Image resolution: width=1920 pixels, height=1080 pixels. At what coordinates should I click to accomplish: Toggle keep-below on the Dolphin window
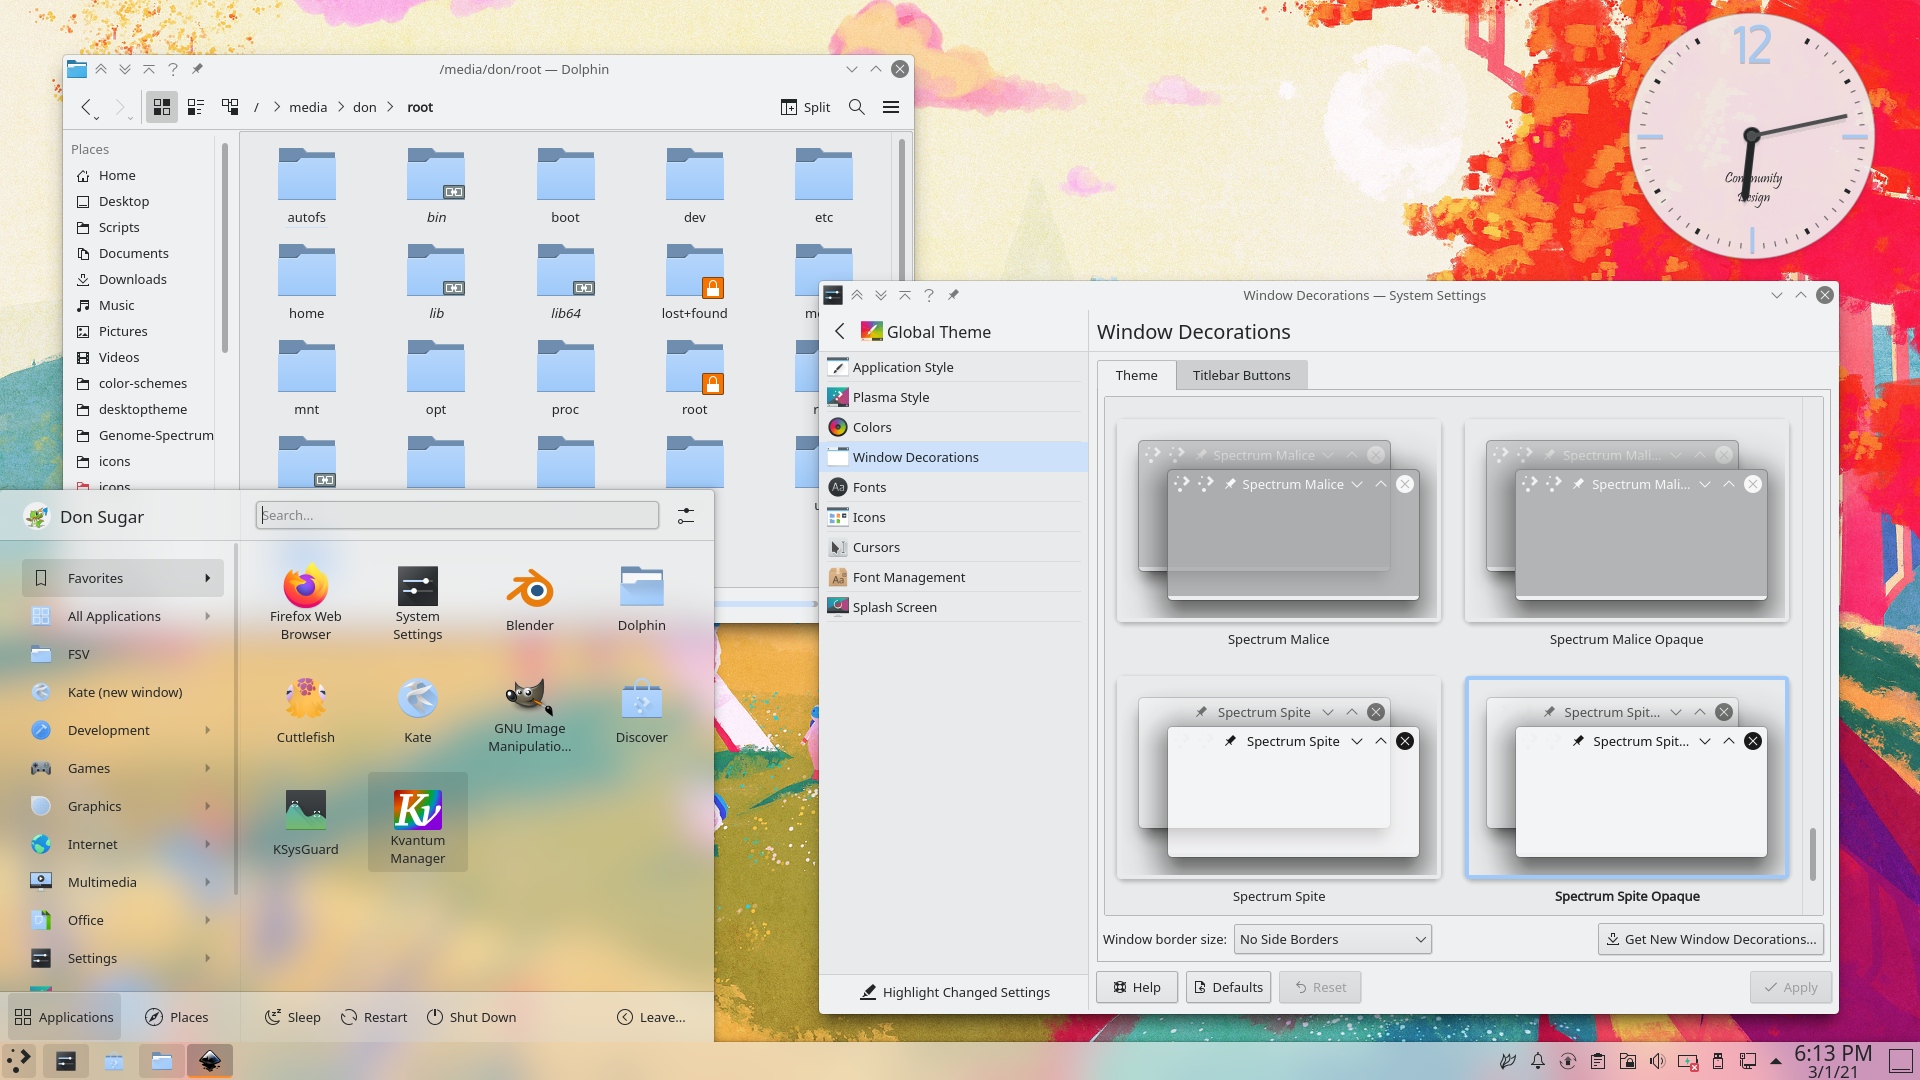coord(125,69)
